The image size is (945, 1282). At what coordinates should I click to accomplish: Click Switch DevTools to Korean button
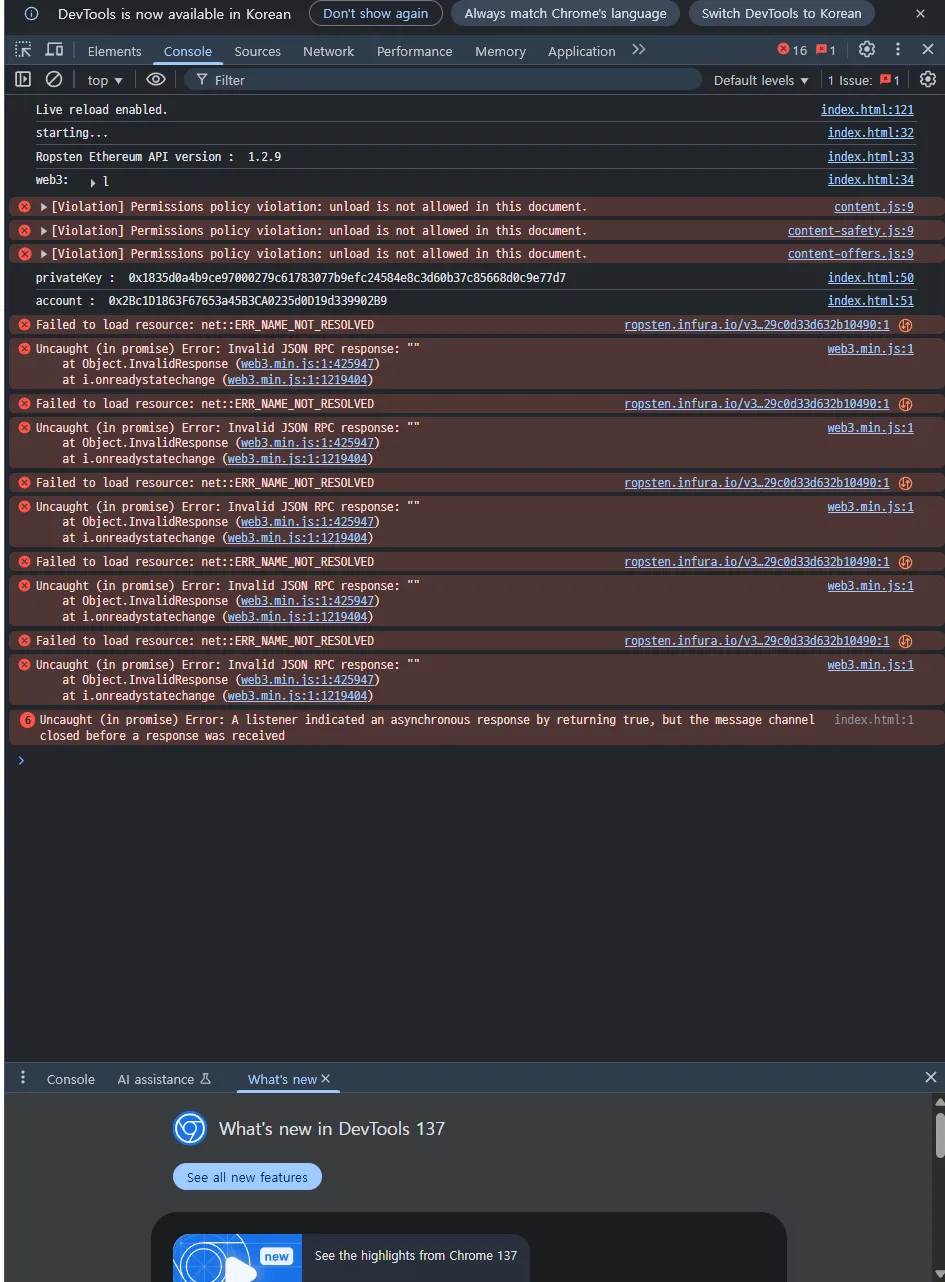781,14
